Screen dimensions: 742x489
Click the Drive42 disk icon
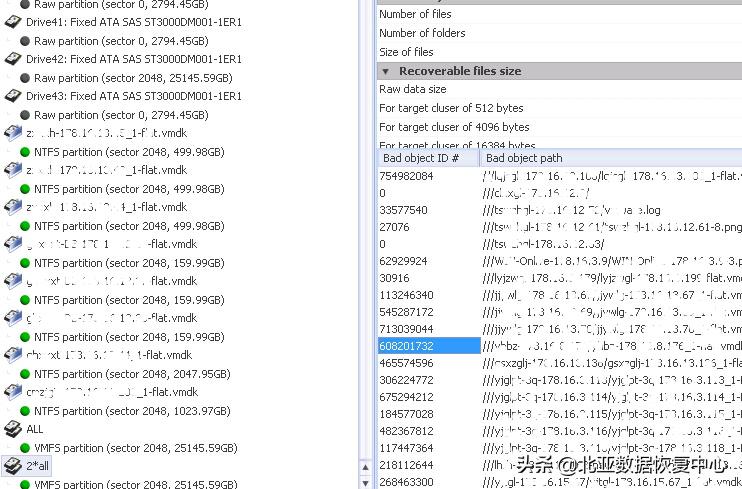(13, 59)
